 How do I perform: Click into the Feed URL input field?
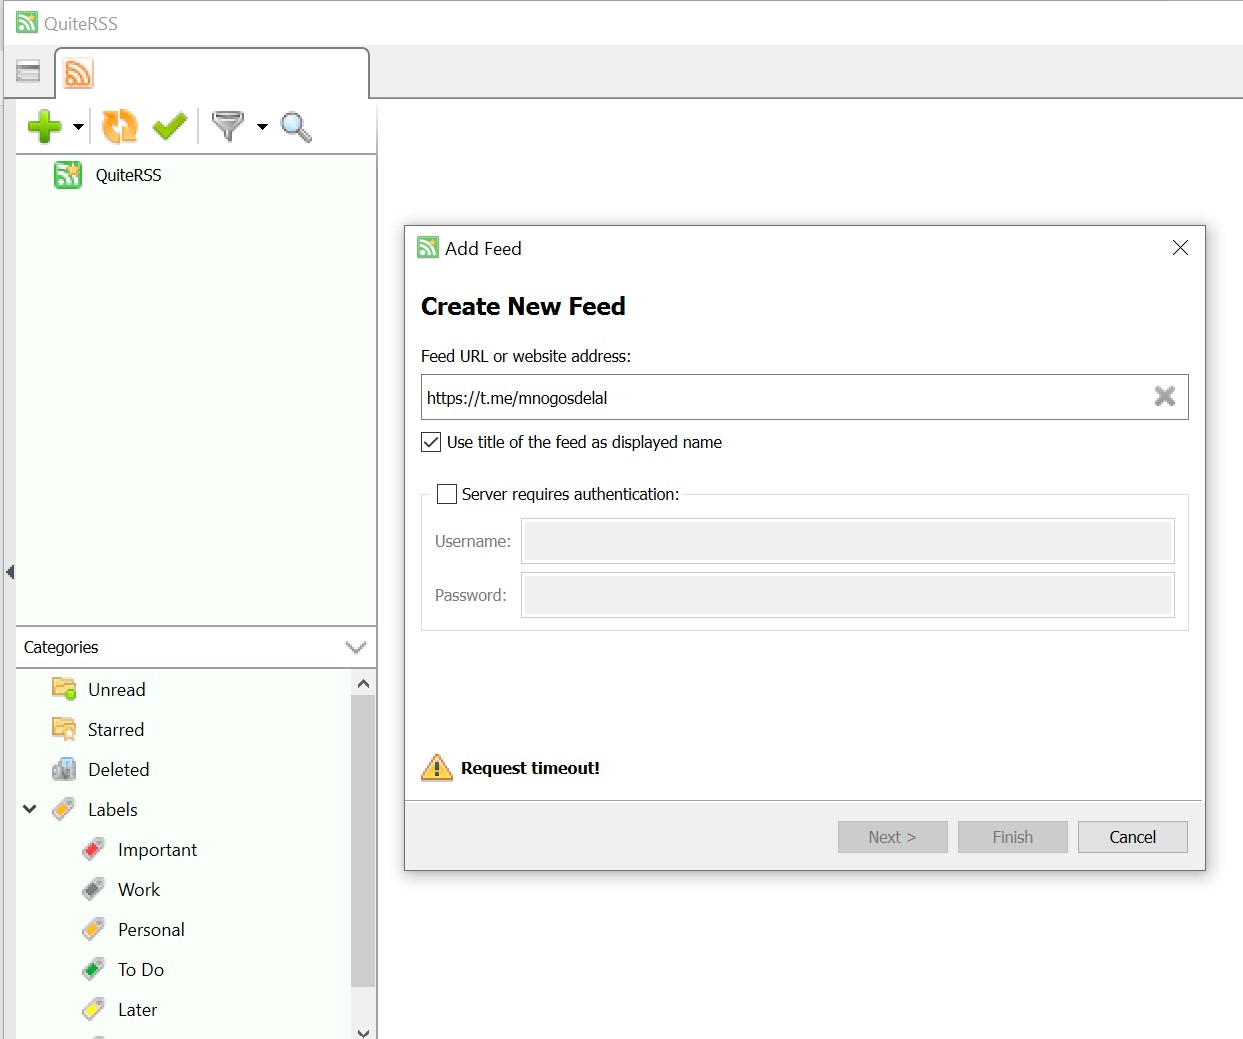coord(780,398)
